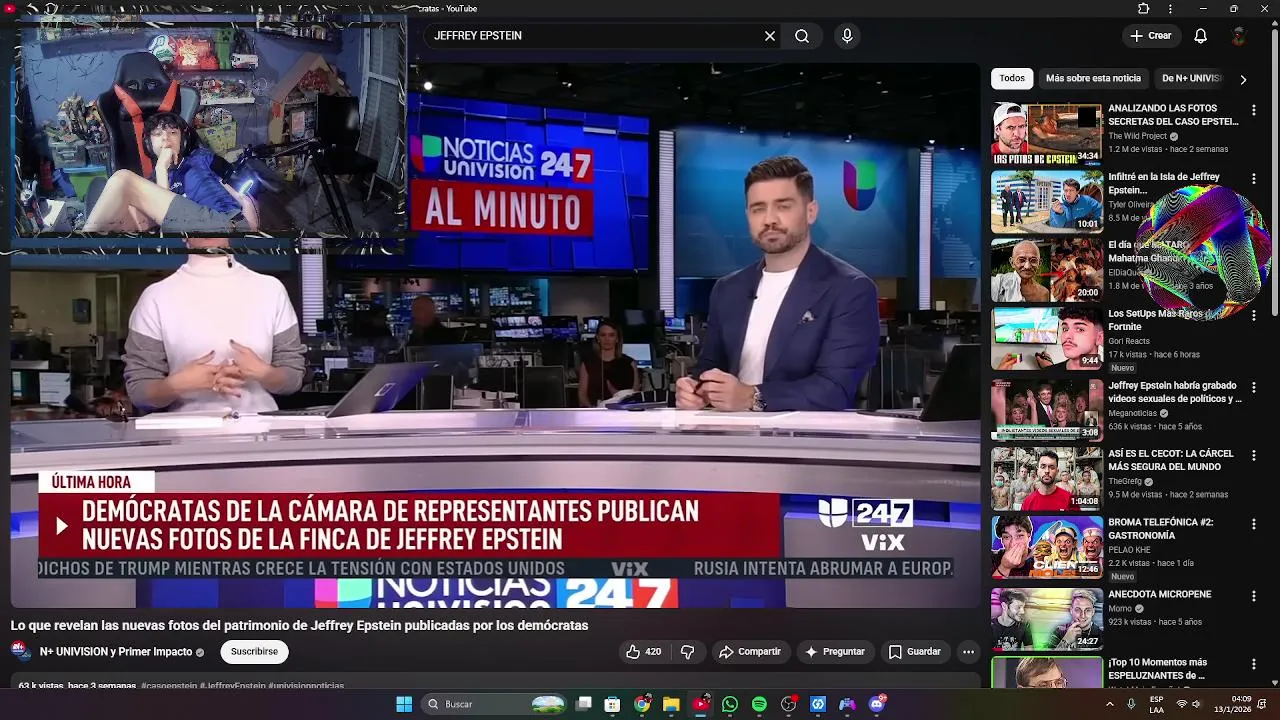Open WhatsApp from taskbar
This screenshot has width=1280, height=720.
tap(730, 704)
